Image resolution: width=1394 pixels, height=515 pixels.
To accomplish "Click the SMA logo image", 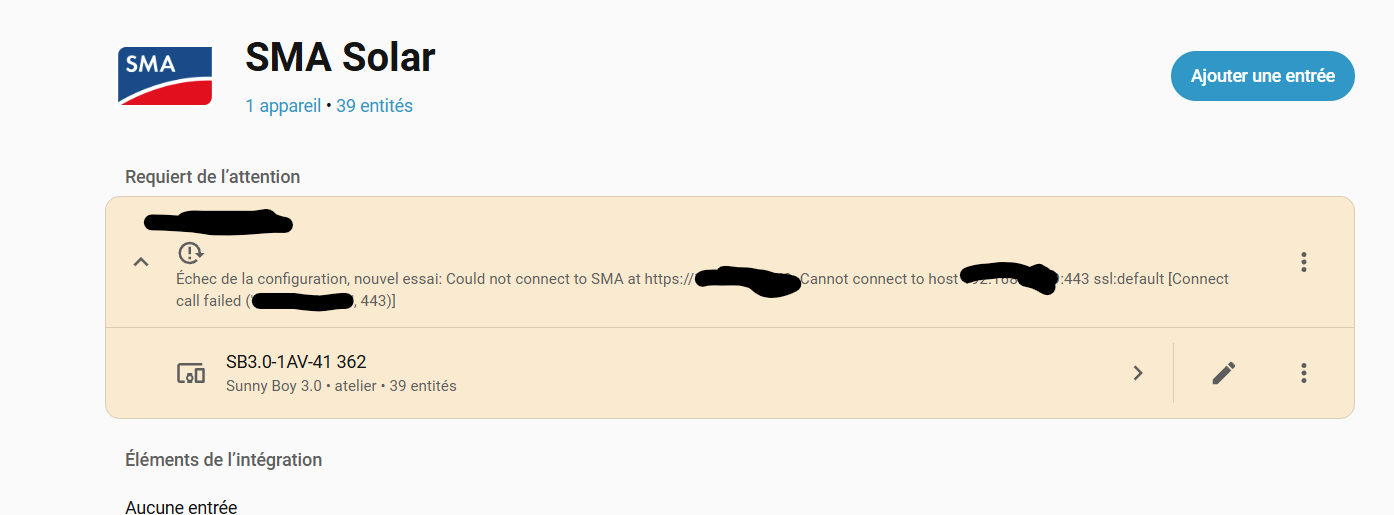I will (x=165, y=75).
